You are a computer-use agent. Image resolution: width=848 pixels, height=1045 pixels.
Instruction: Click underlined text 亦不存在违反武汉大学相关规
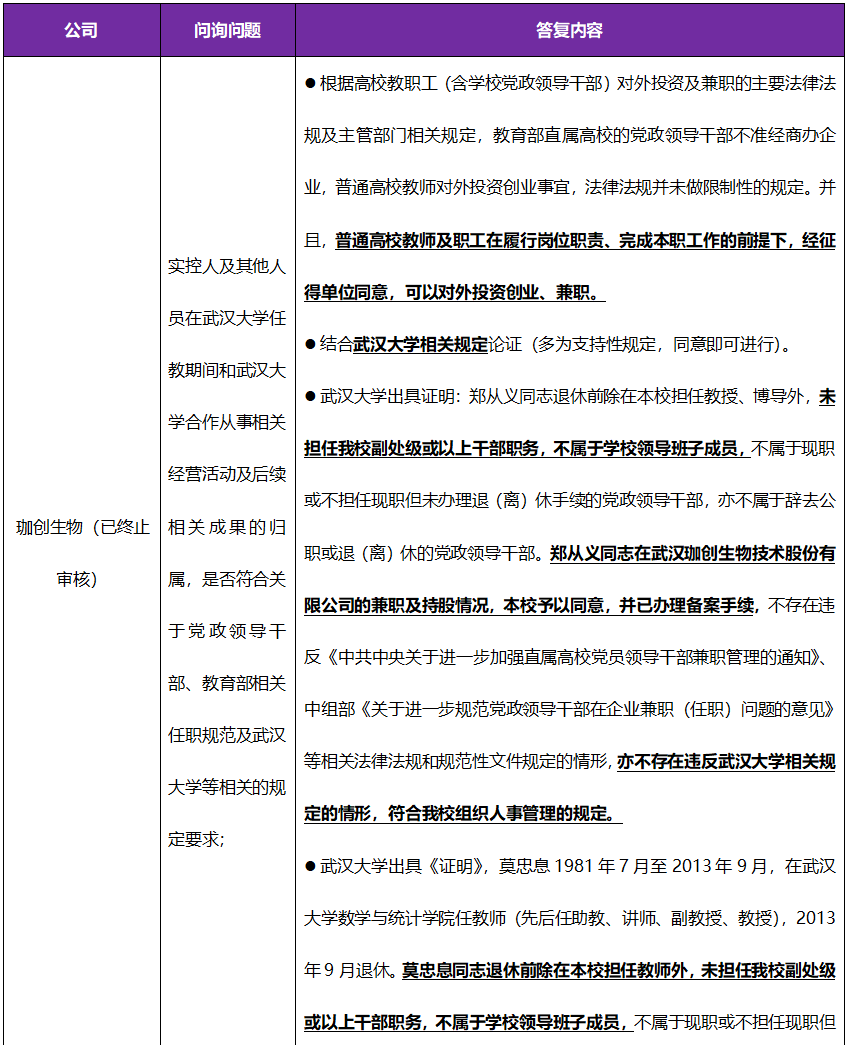[727, 762]
